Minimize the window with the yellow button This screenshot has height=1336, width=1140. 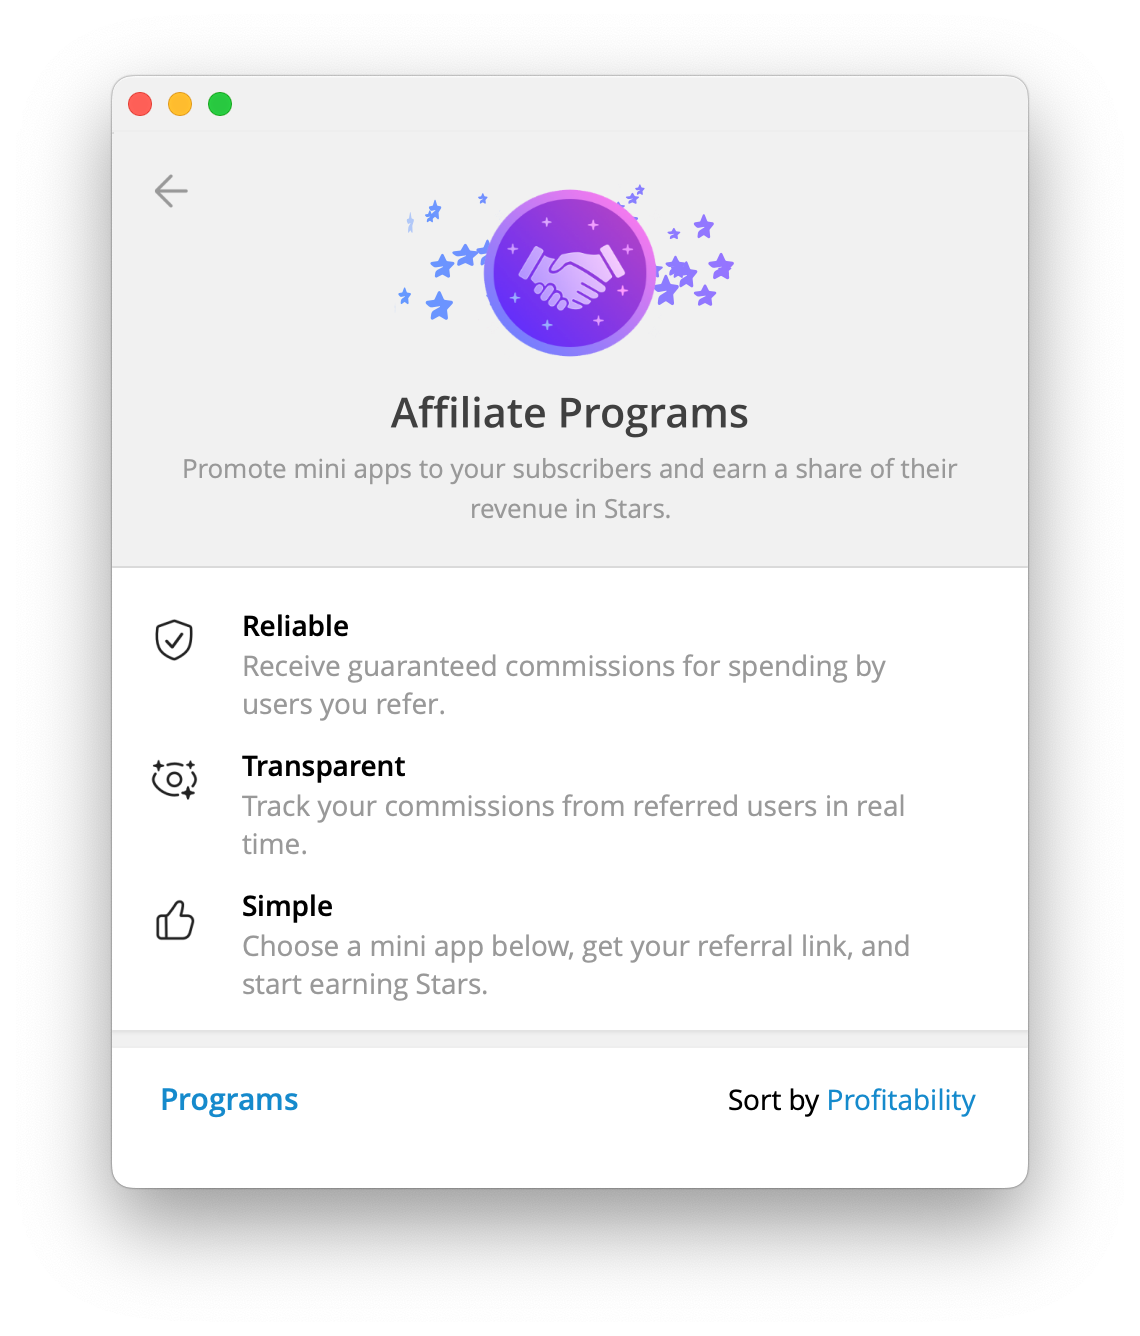coord(180,104)
